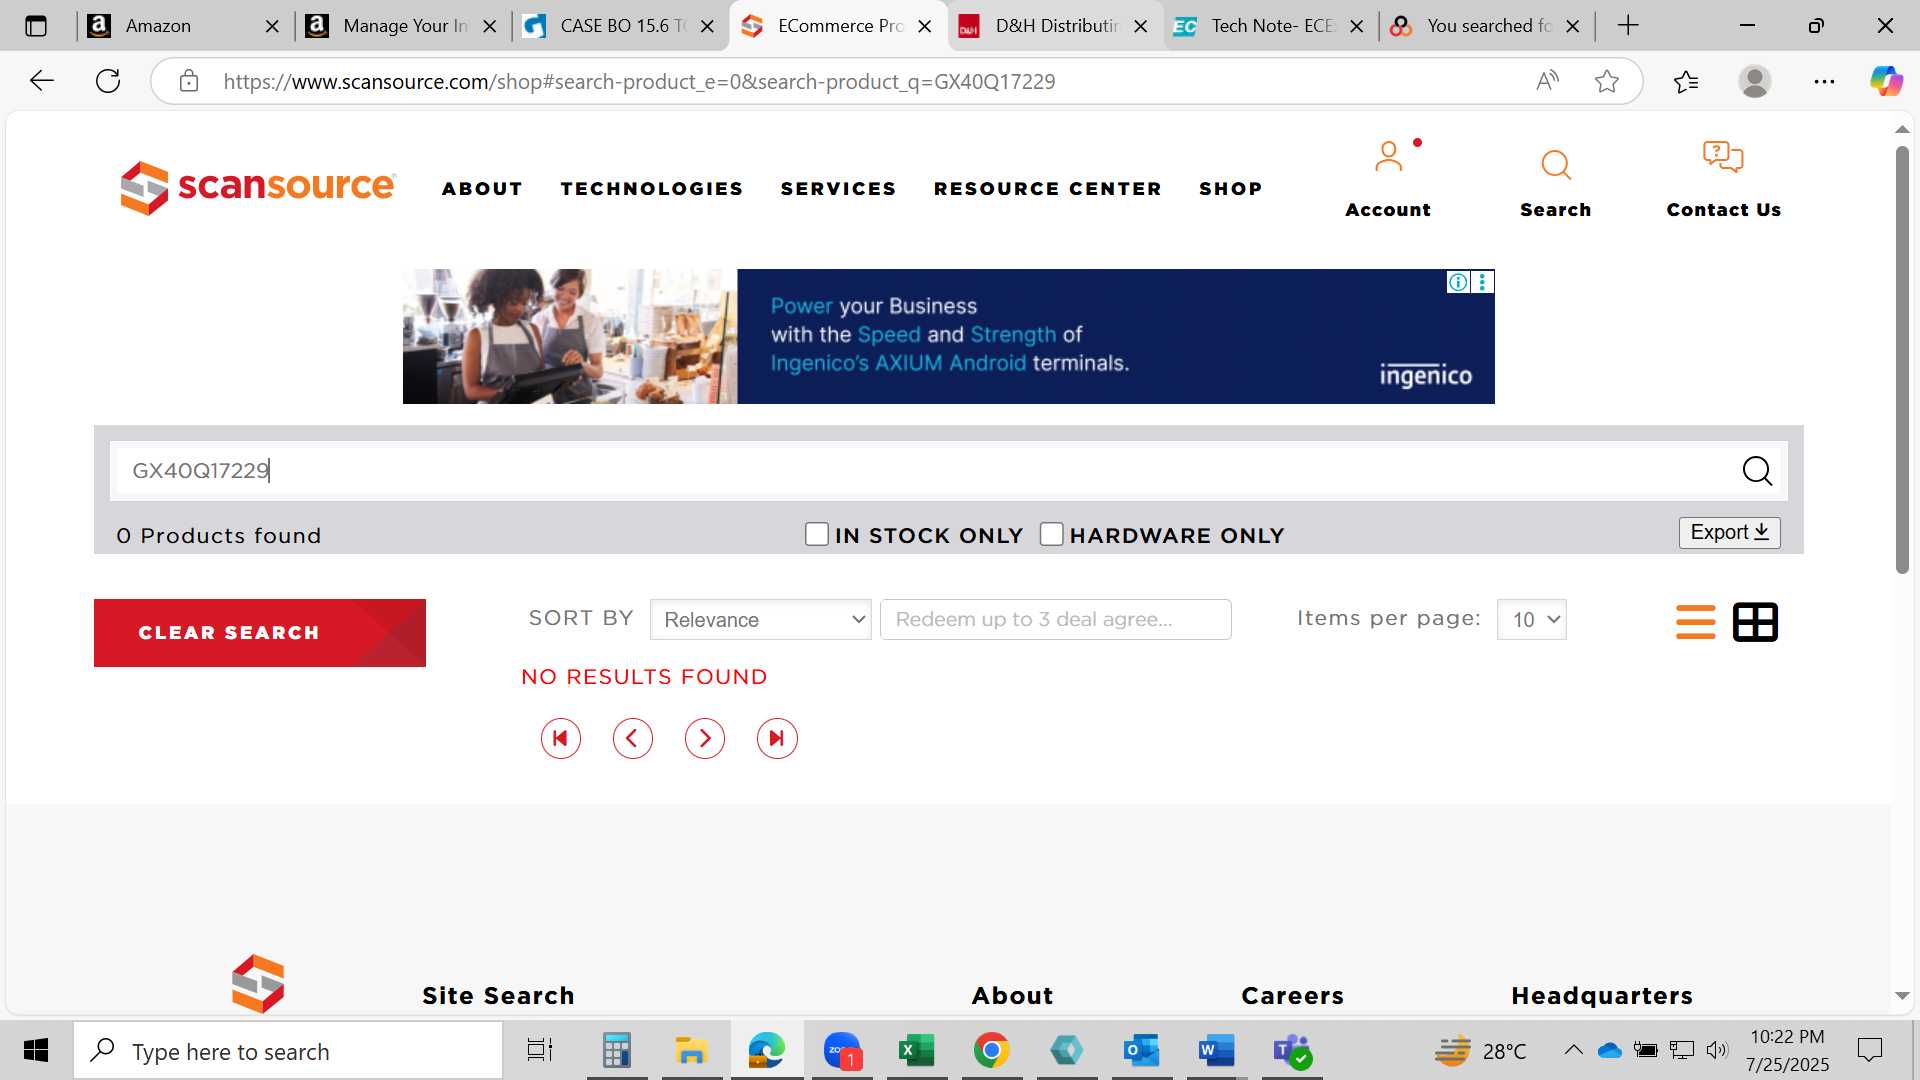Go to first results page
The height and width of the screenshot is (1080, 1920).
coord(561,739)
